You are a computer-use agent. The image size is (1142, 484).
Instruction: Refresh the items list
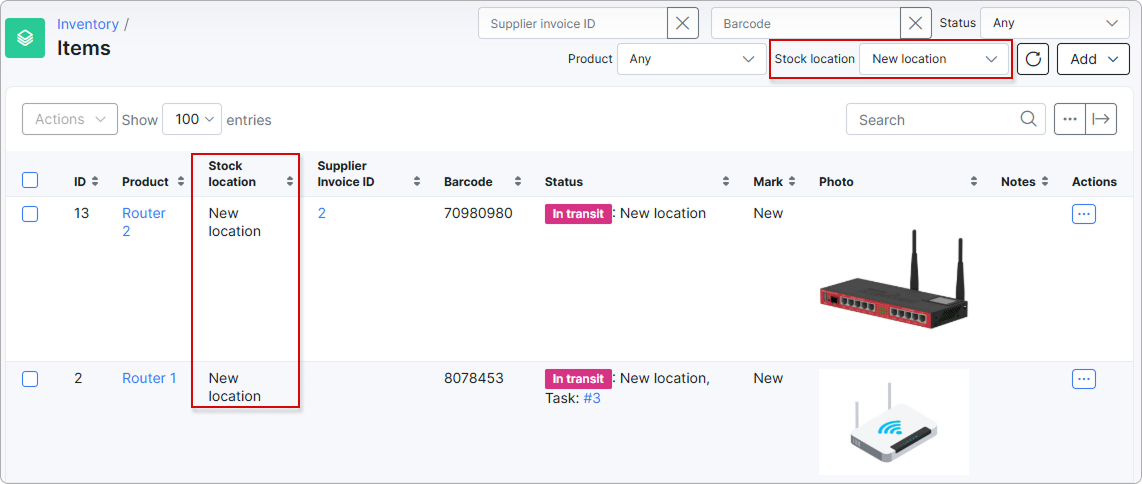pyautogui.click(x=1033, y=59)
